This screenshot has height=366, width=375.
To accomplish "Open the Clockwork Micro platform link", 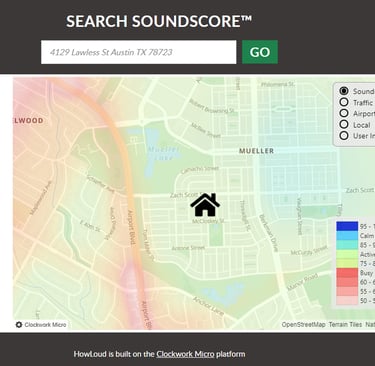I will (x=185, y=354).
